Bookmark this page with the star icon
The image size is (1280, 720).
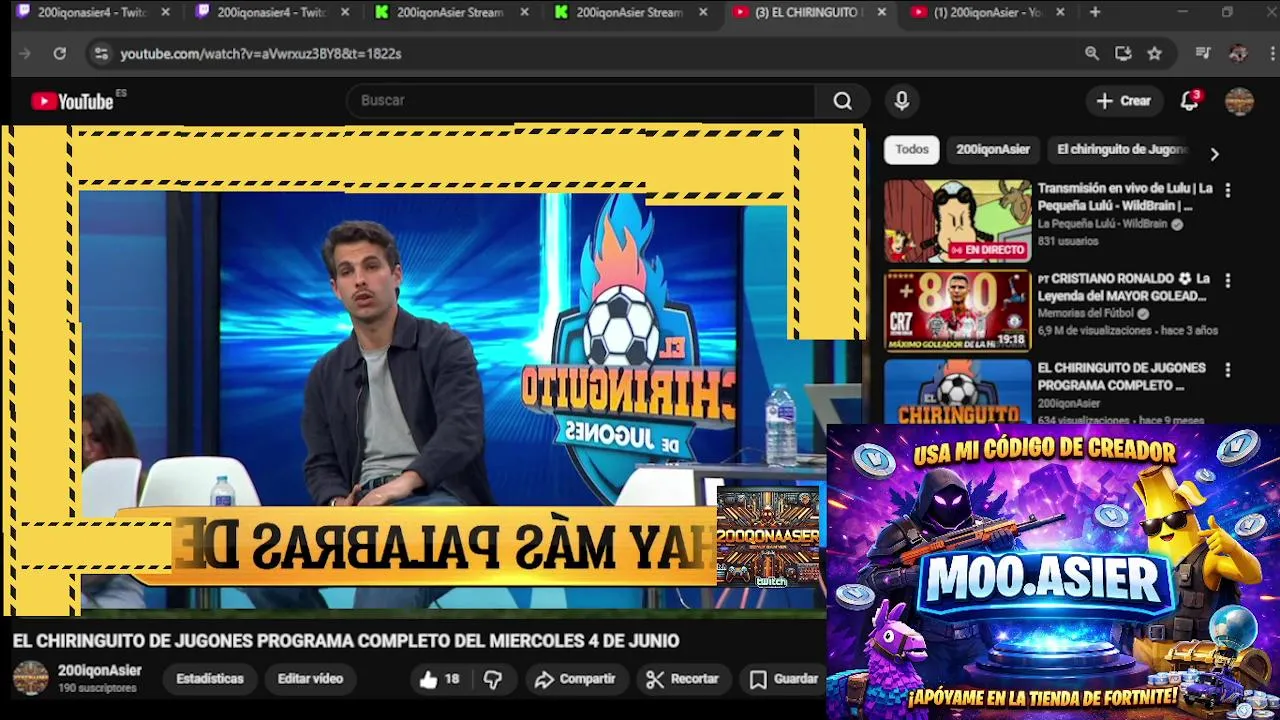[x=1155, y=54]
